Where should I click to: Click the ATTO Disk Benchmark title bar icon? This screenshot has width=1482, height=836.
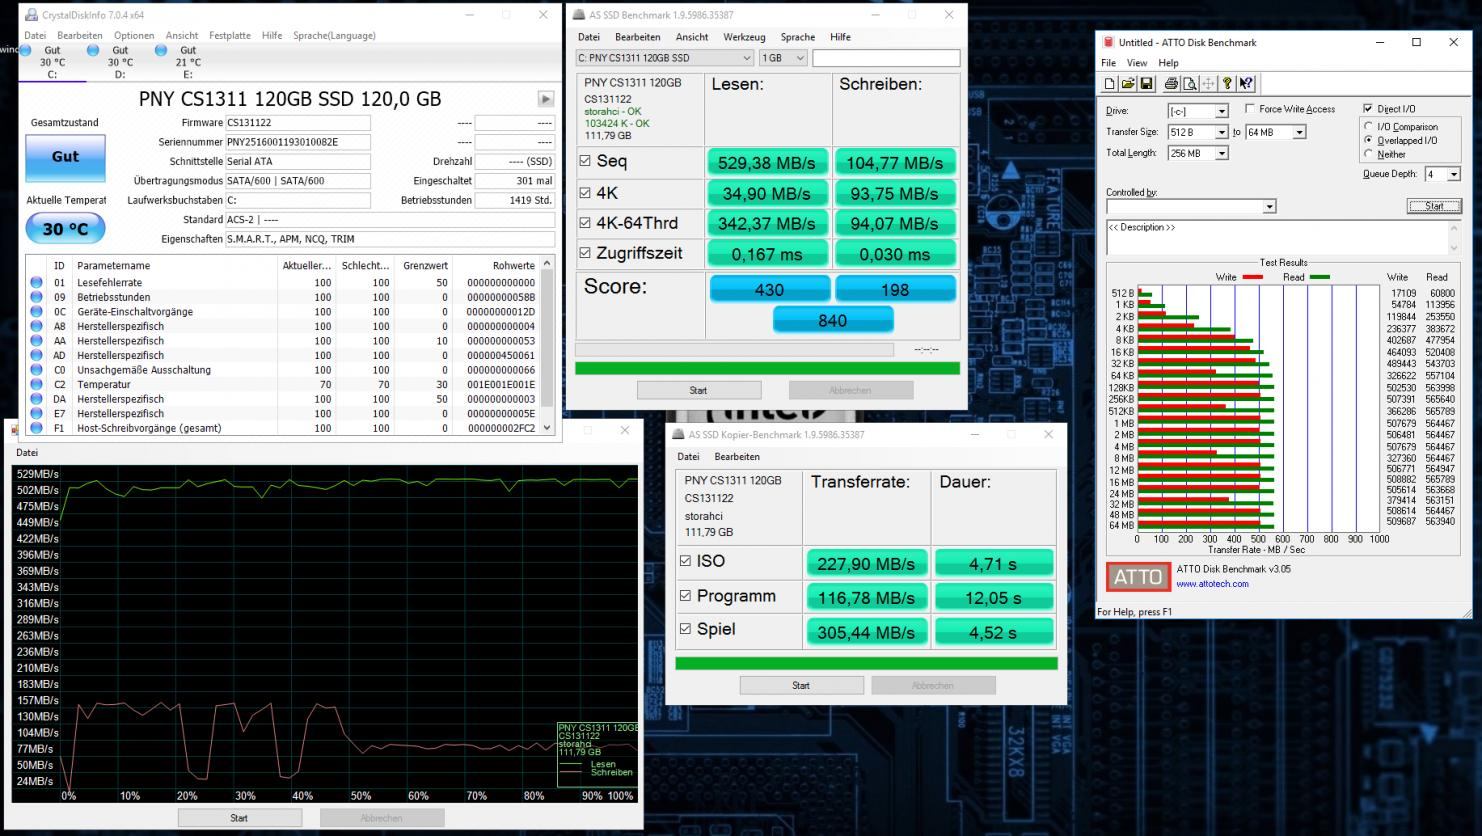(1108, 42)
